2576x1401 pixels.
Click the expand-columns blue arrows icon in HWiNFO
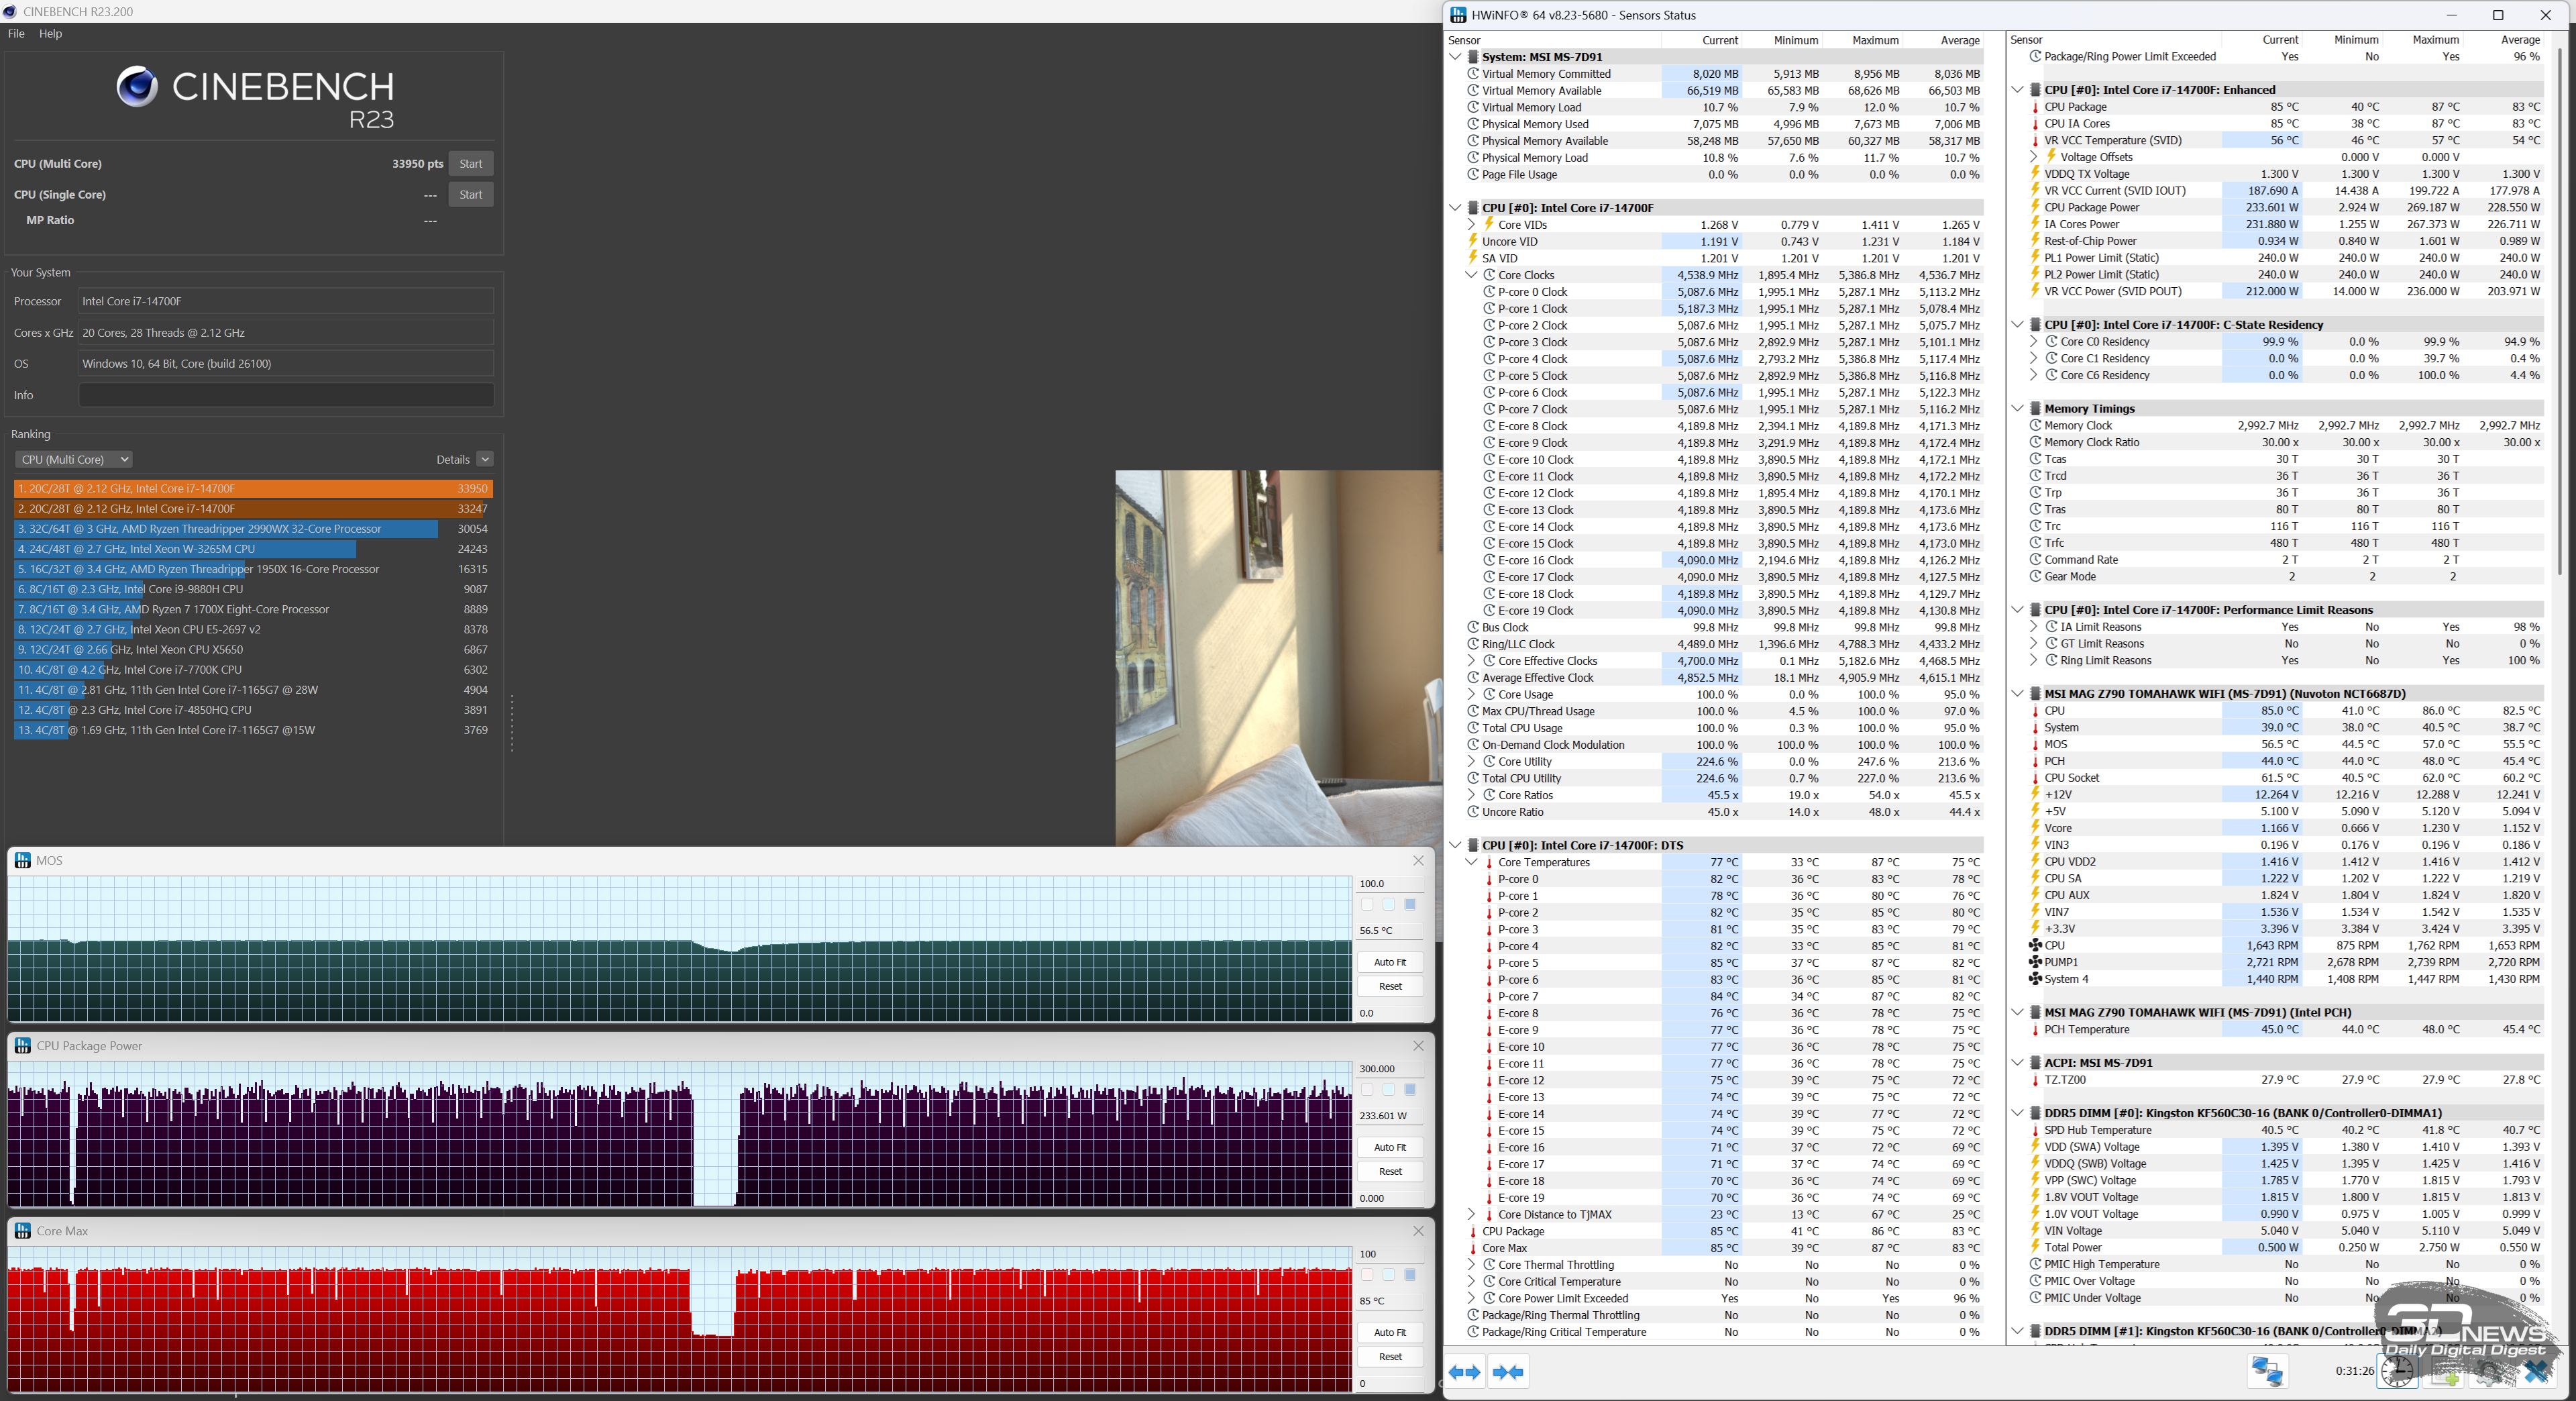[1465, 1372]
